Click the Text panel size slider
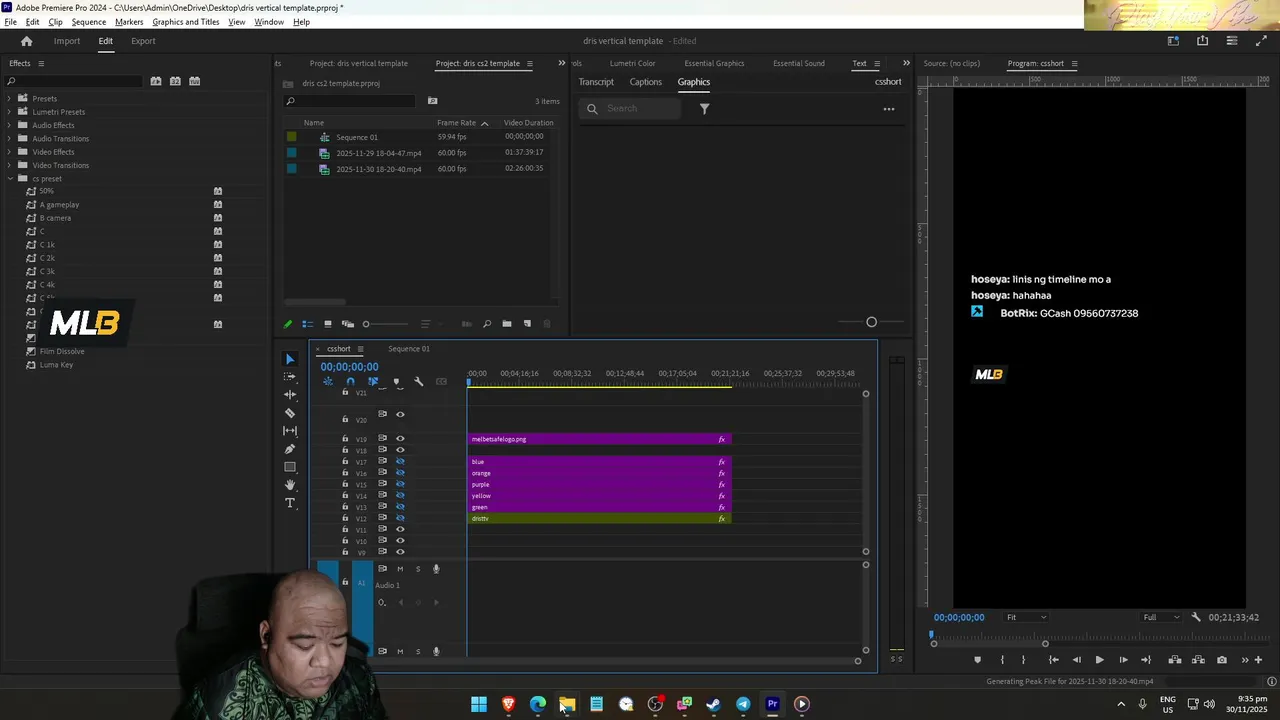This screenshot has height=720, width=1280. [871, 322]
